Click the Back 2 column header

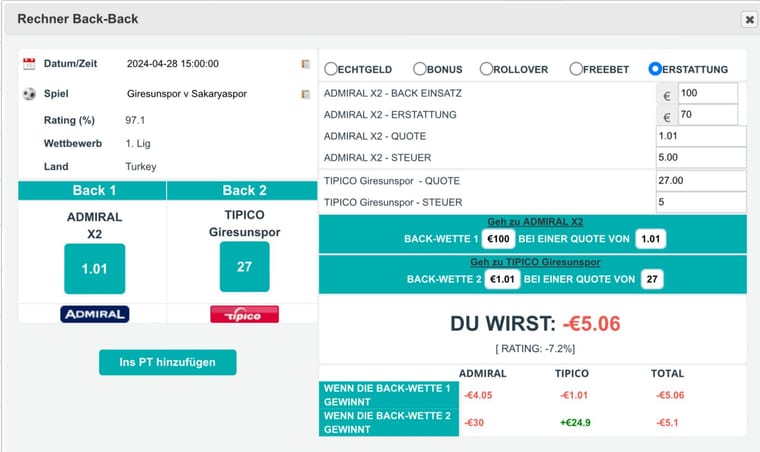[x=242, y=190]
